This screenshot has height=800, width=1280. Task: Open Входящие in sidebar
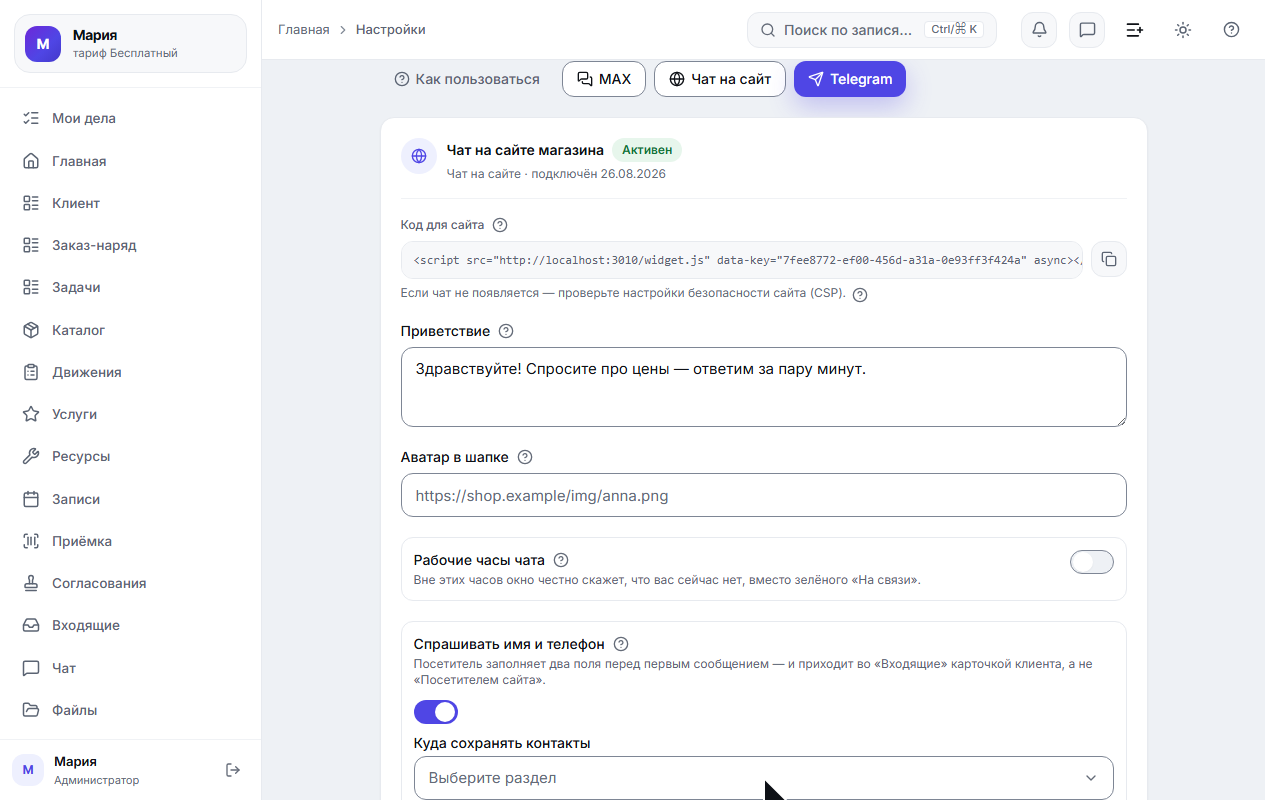coord(131,625)
